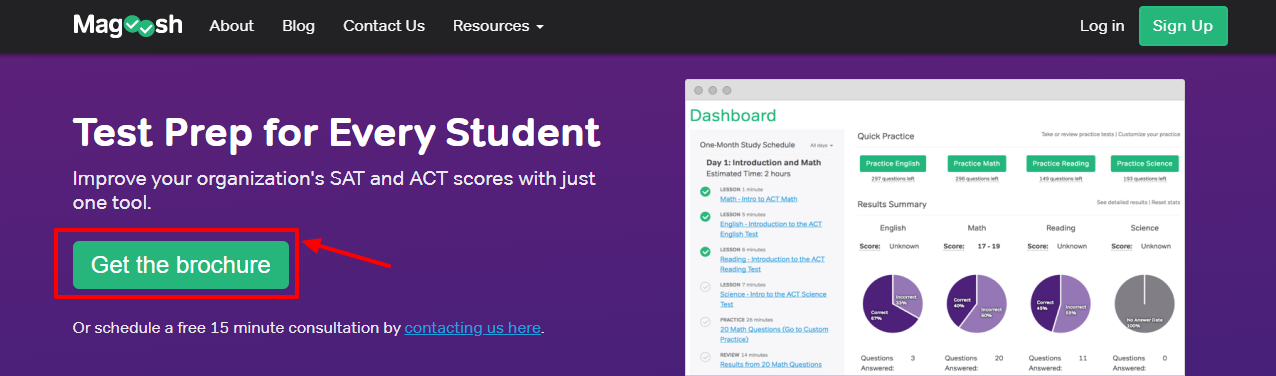Screen dimensions: 1276x376
Task: Click '193 questions left' under Practice Science
Action: (1145, 179)
